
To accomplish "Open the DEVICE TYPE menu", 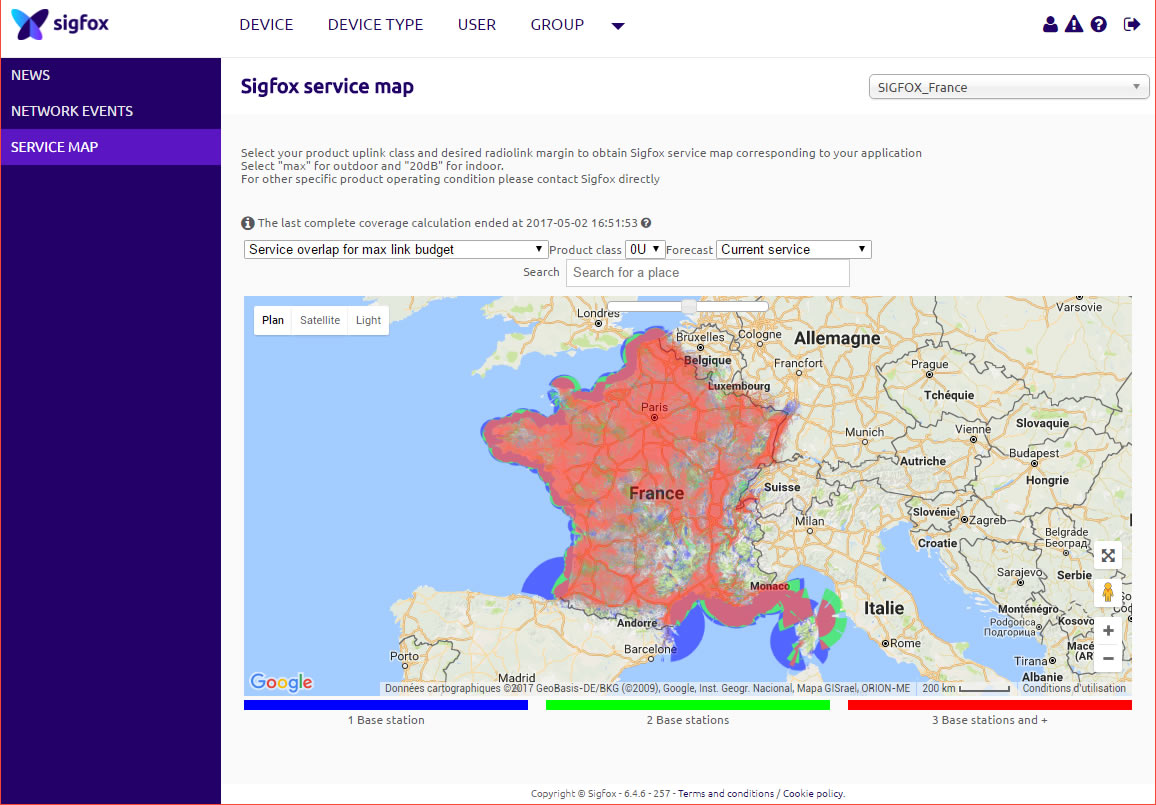I will tap(375, 25).
